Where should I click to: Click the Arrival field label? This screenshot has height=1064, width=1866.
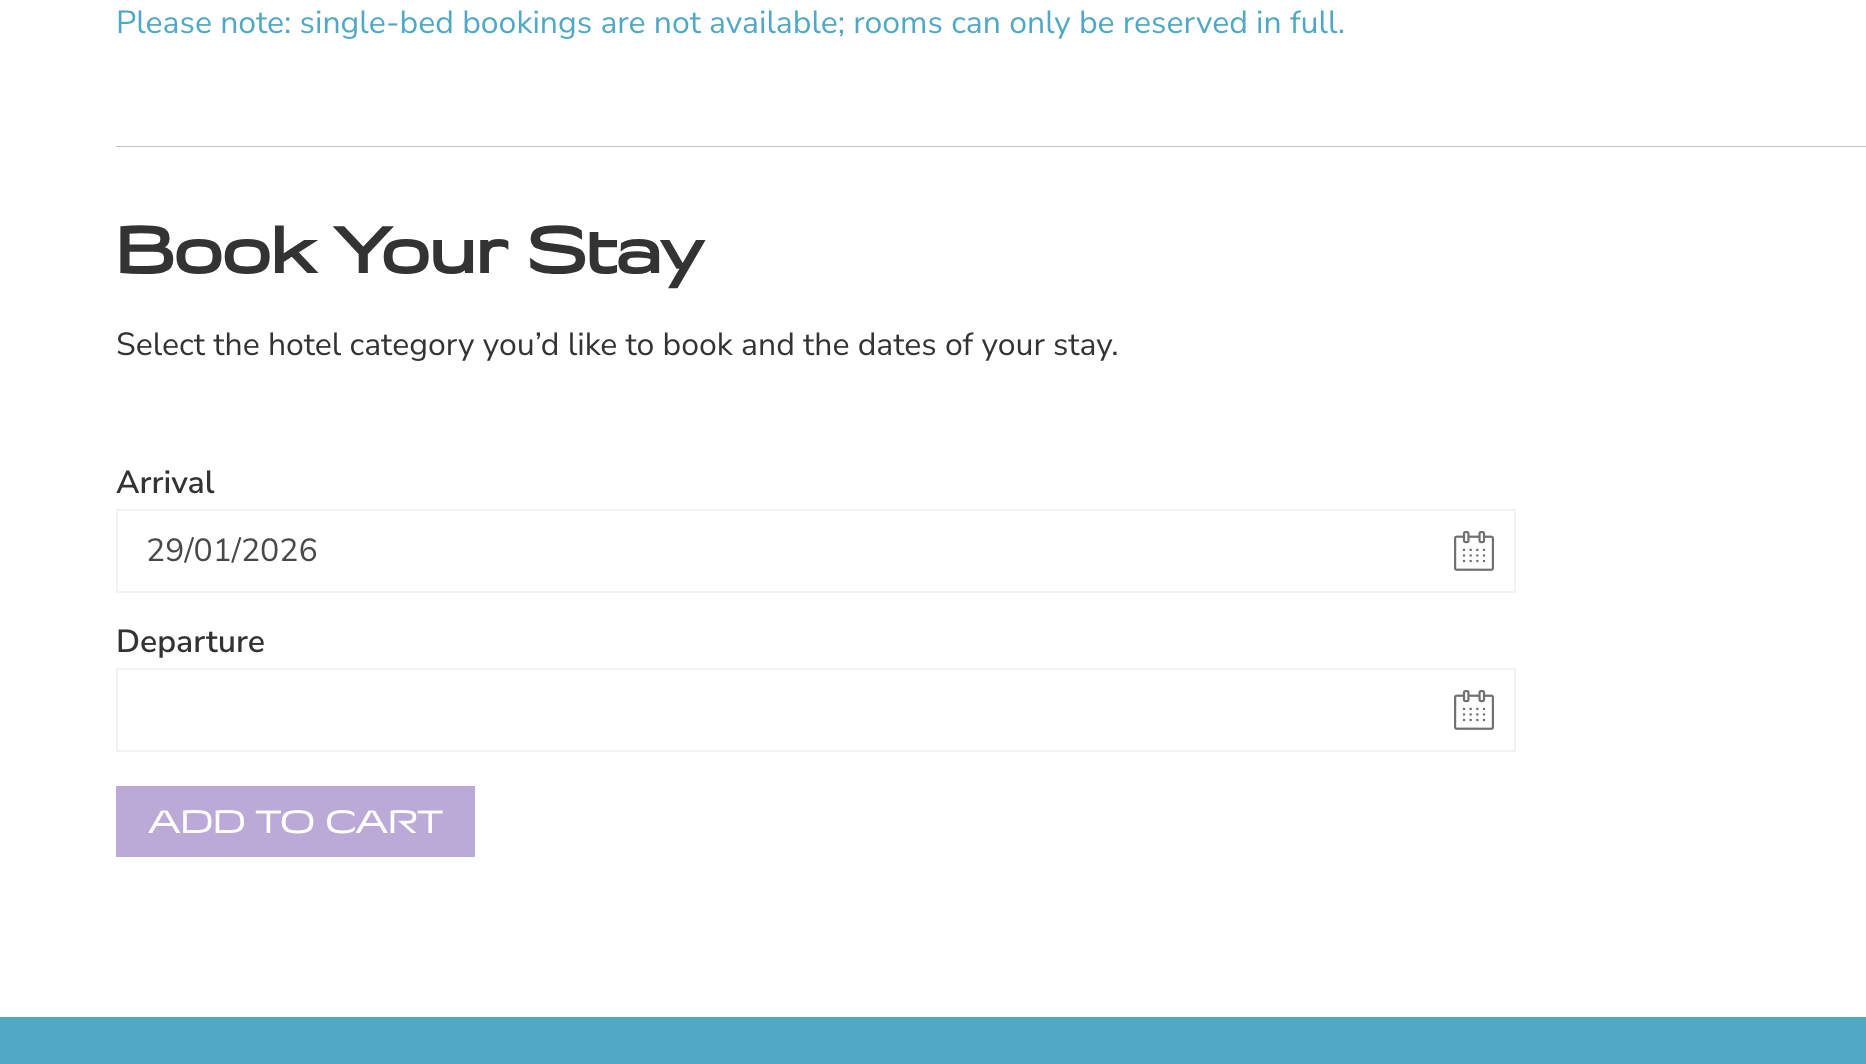[x=165, y=483]
